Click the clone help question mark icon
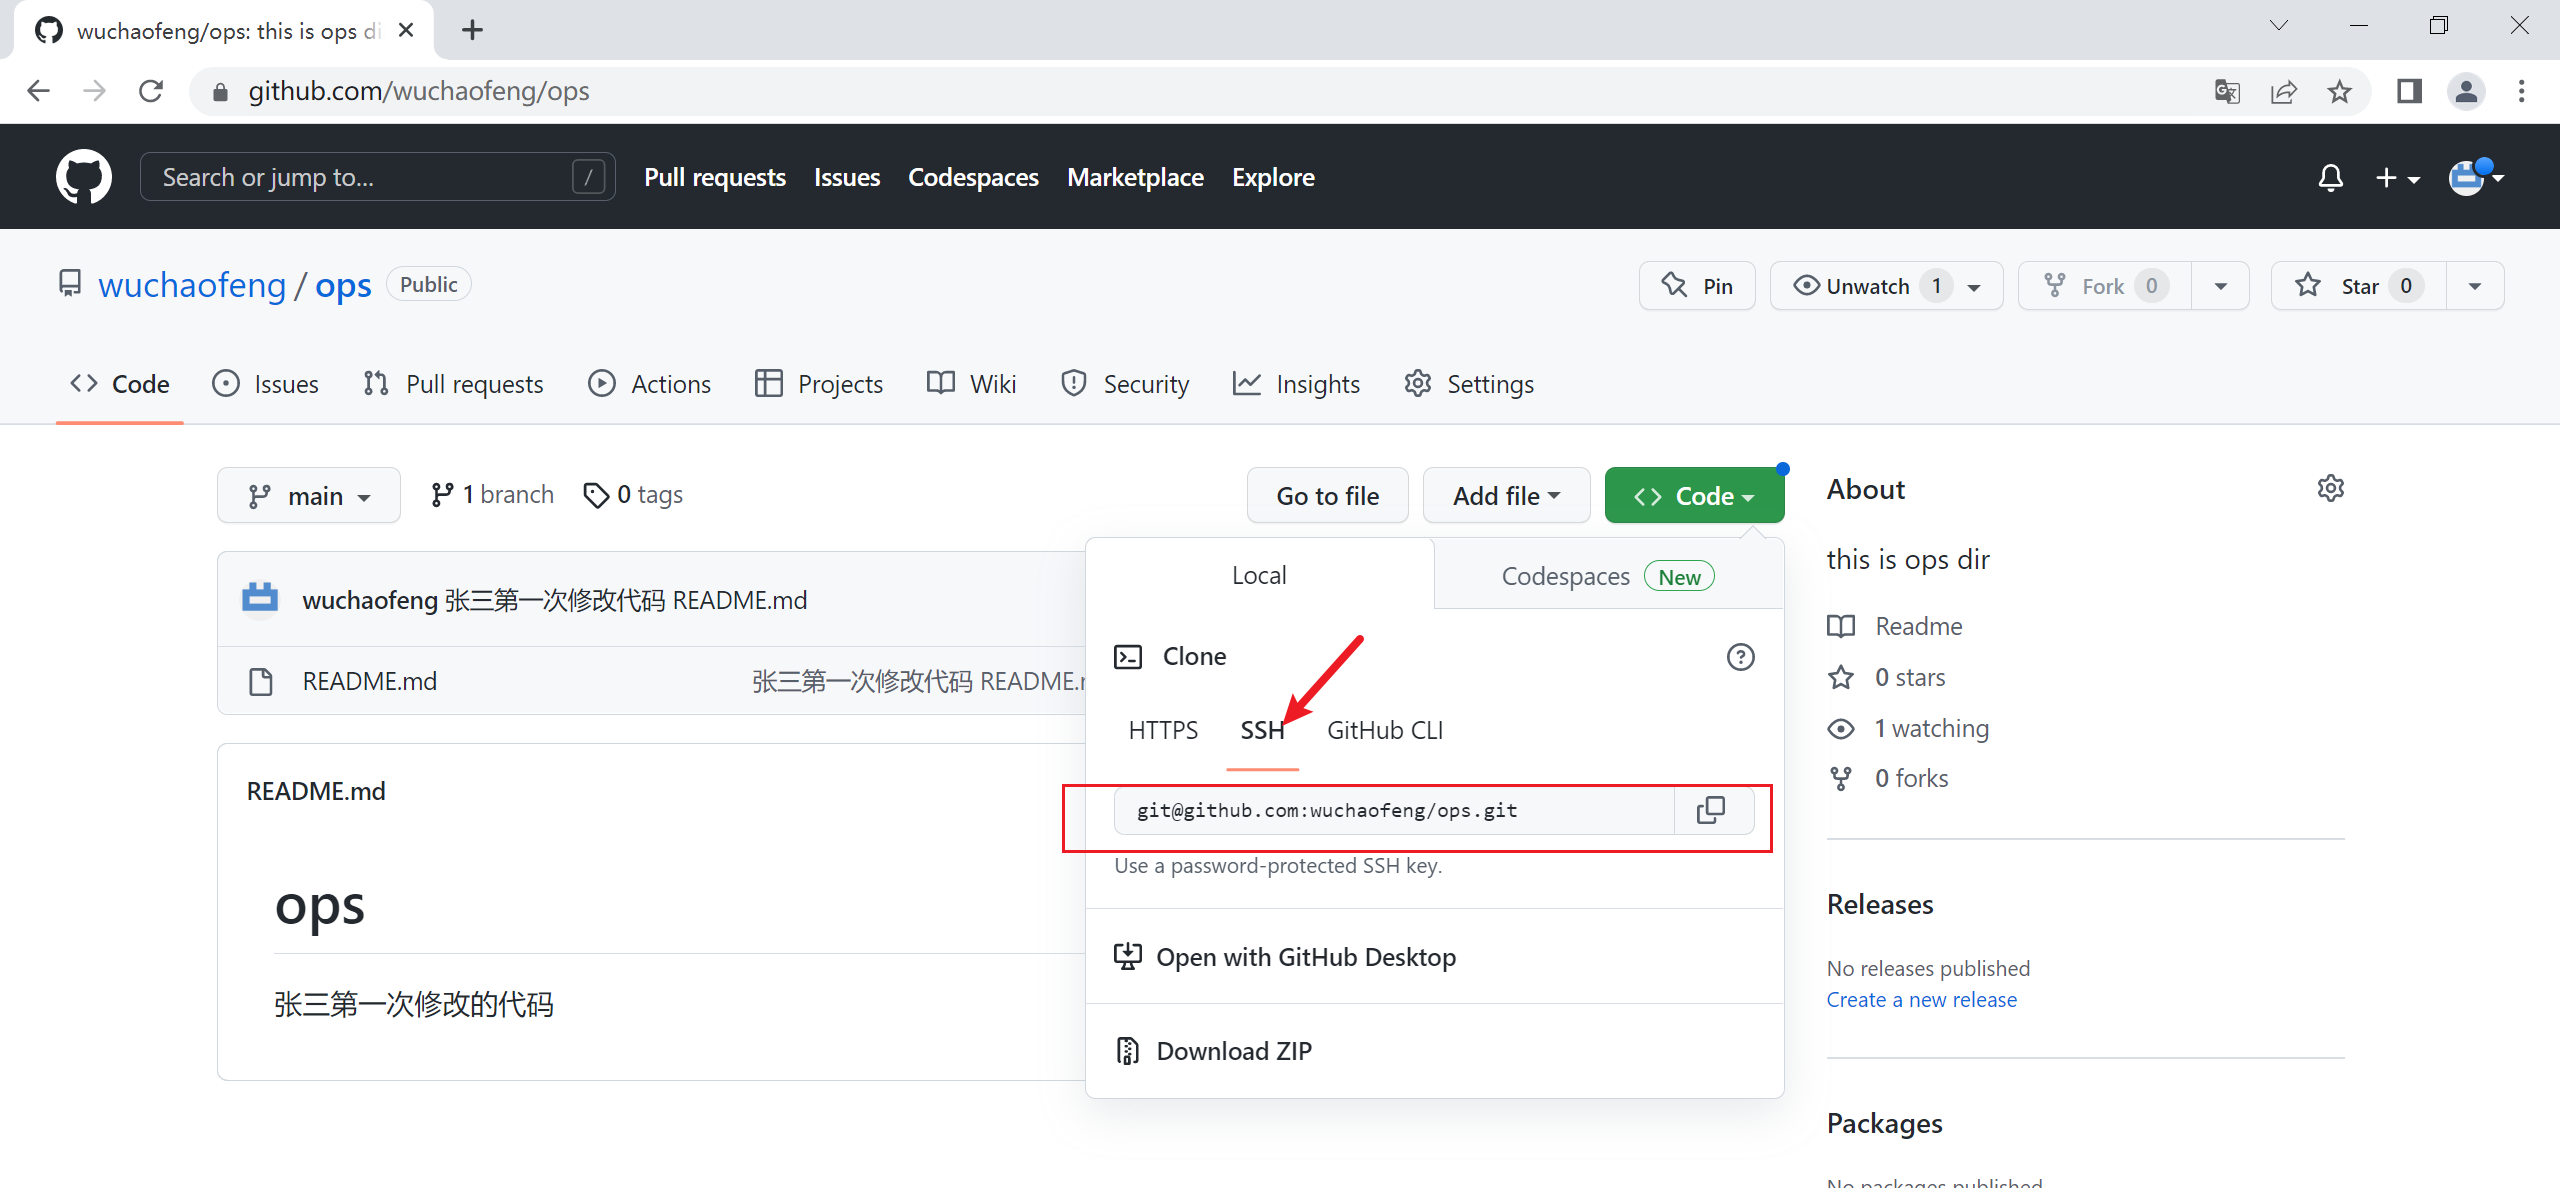Image resolution: width=2560 pixels, height=1188 pixels. click(1741, 657)
